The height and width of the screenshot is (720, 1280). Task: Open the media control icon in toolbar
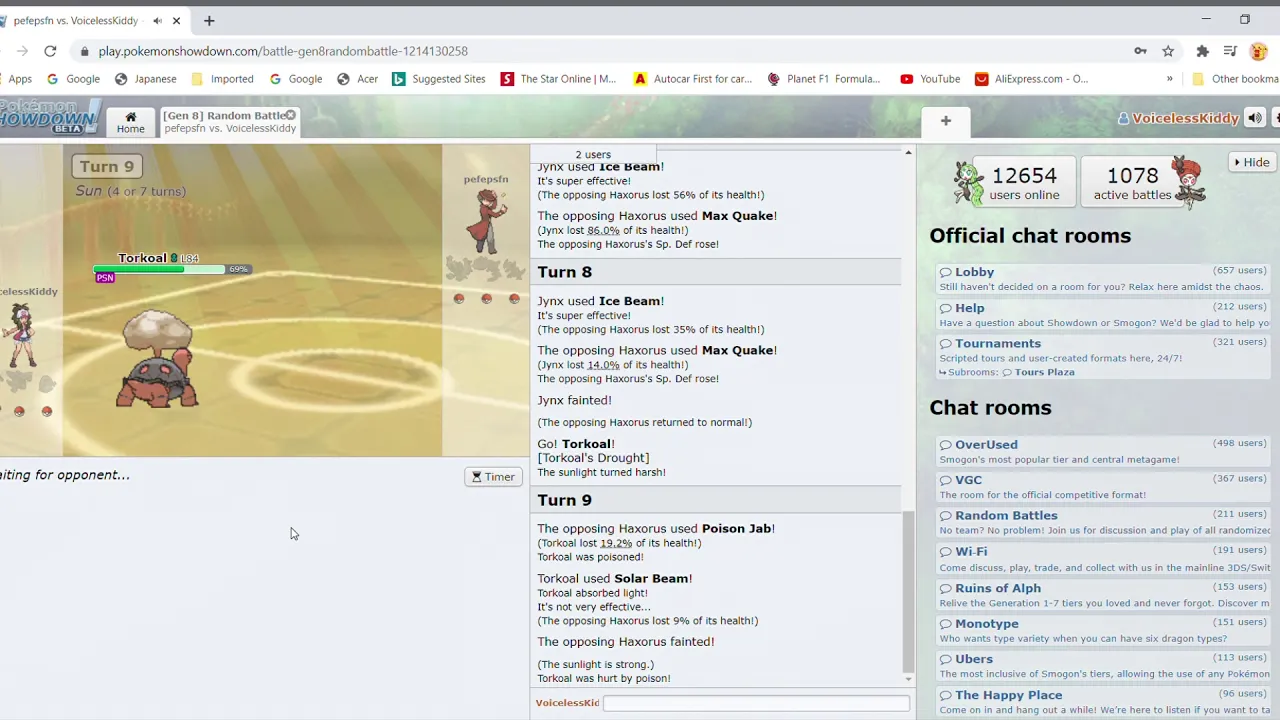(1231, 51)
